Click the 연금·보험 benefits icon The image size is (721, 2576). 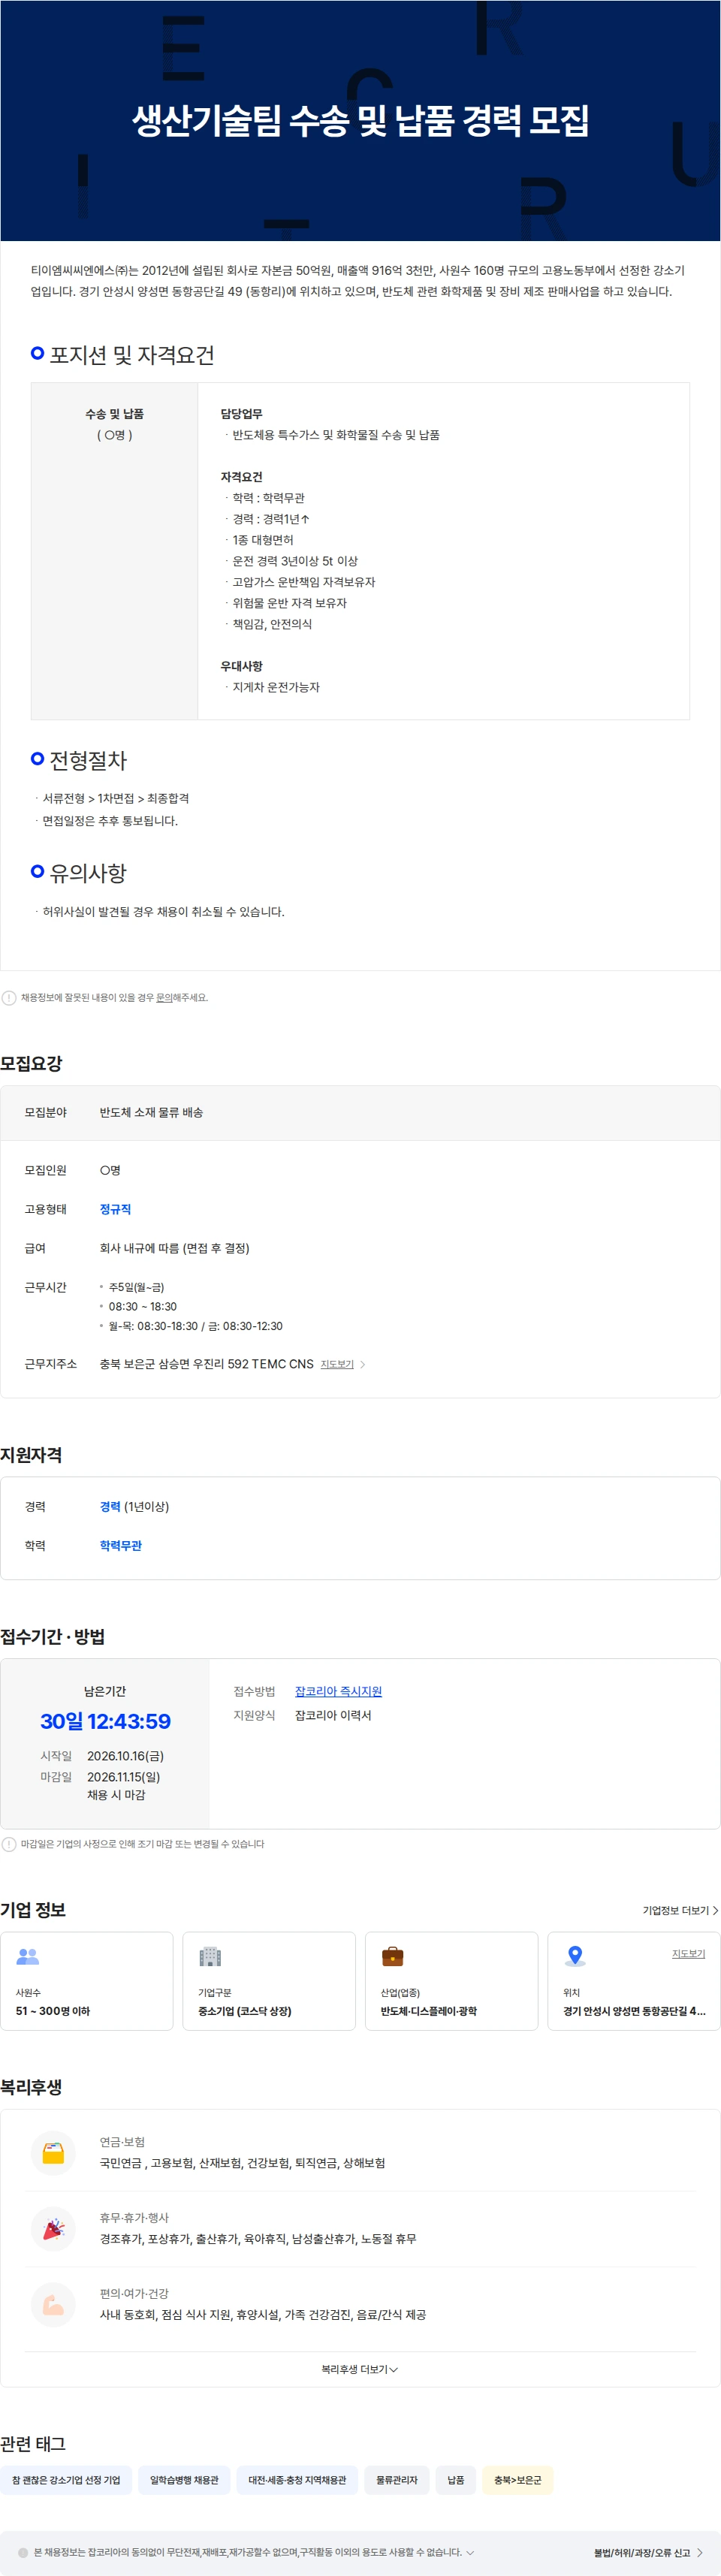[x=53, y=2153]
